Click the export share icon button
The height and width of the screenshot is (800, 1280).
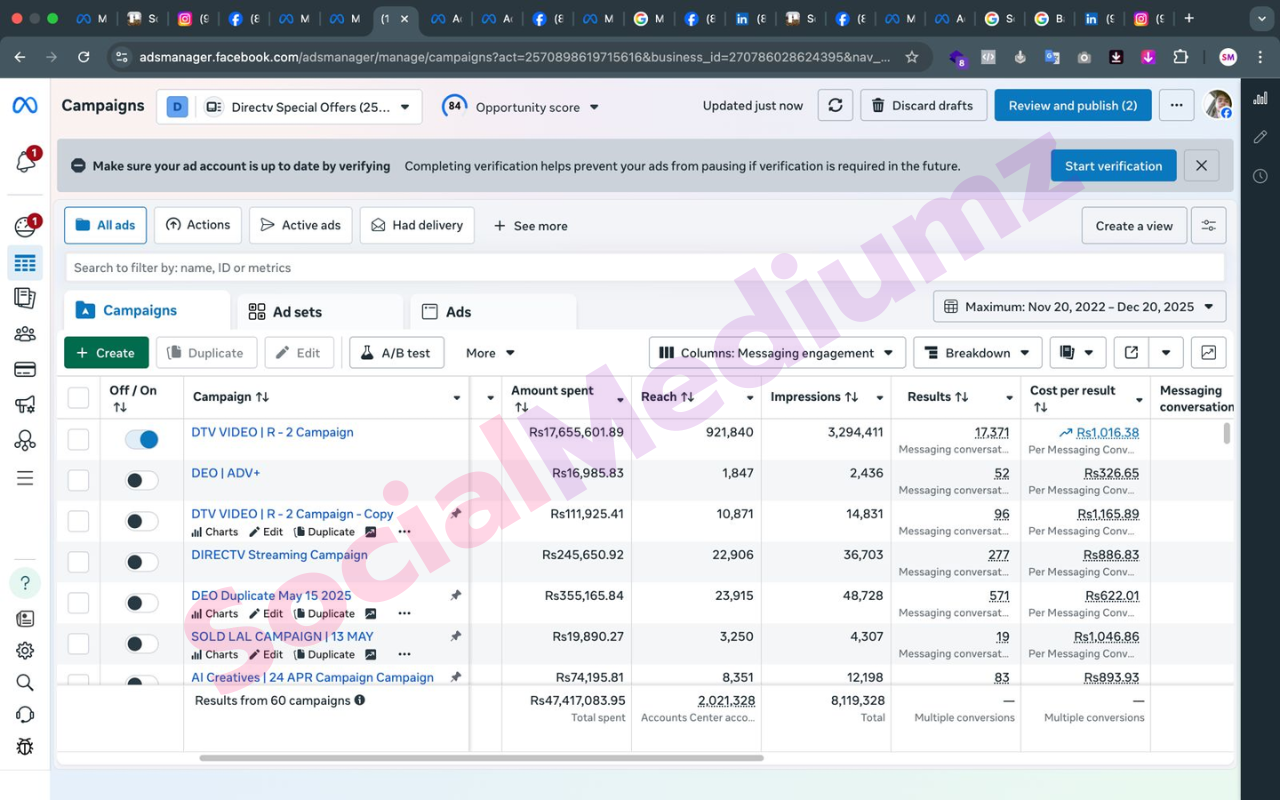point(1131,353)
